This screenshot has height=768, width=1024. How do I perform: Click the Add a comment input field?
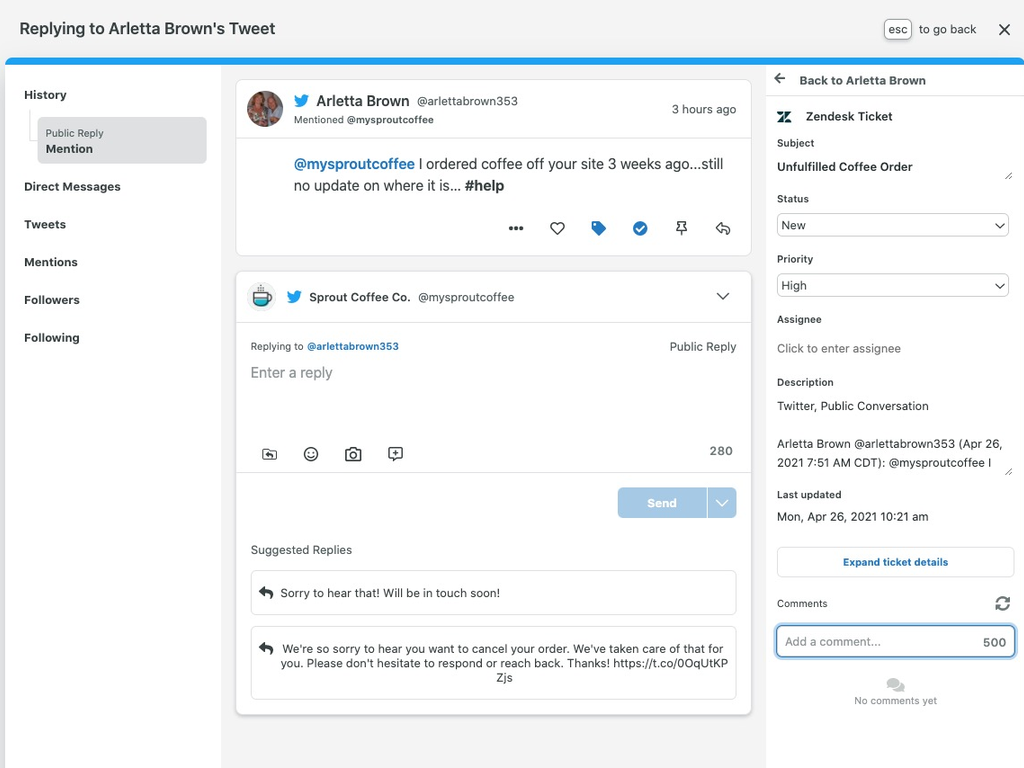(x=880, y=641)
